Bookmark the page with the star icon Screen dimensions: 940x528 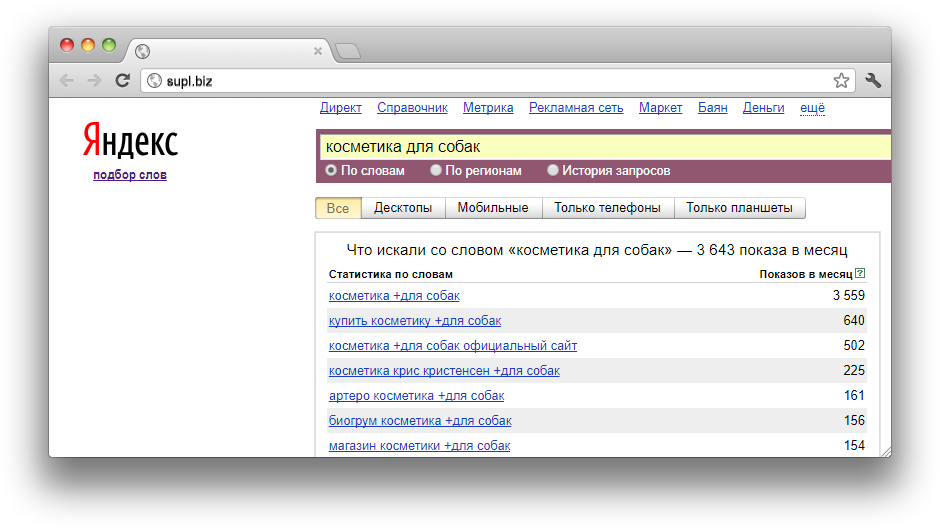pyautogui.click(x=841, y=80)
